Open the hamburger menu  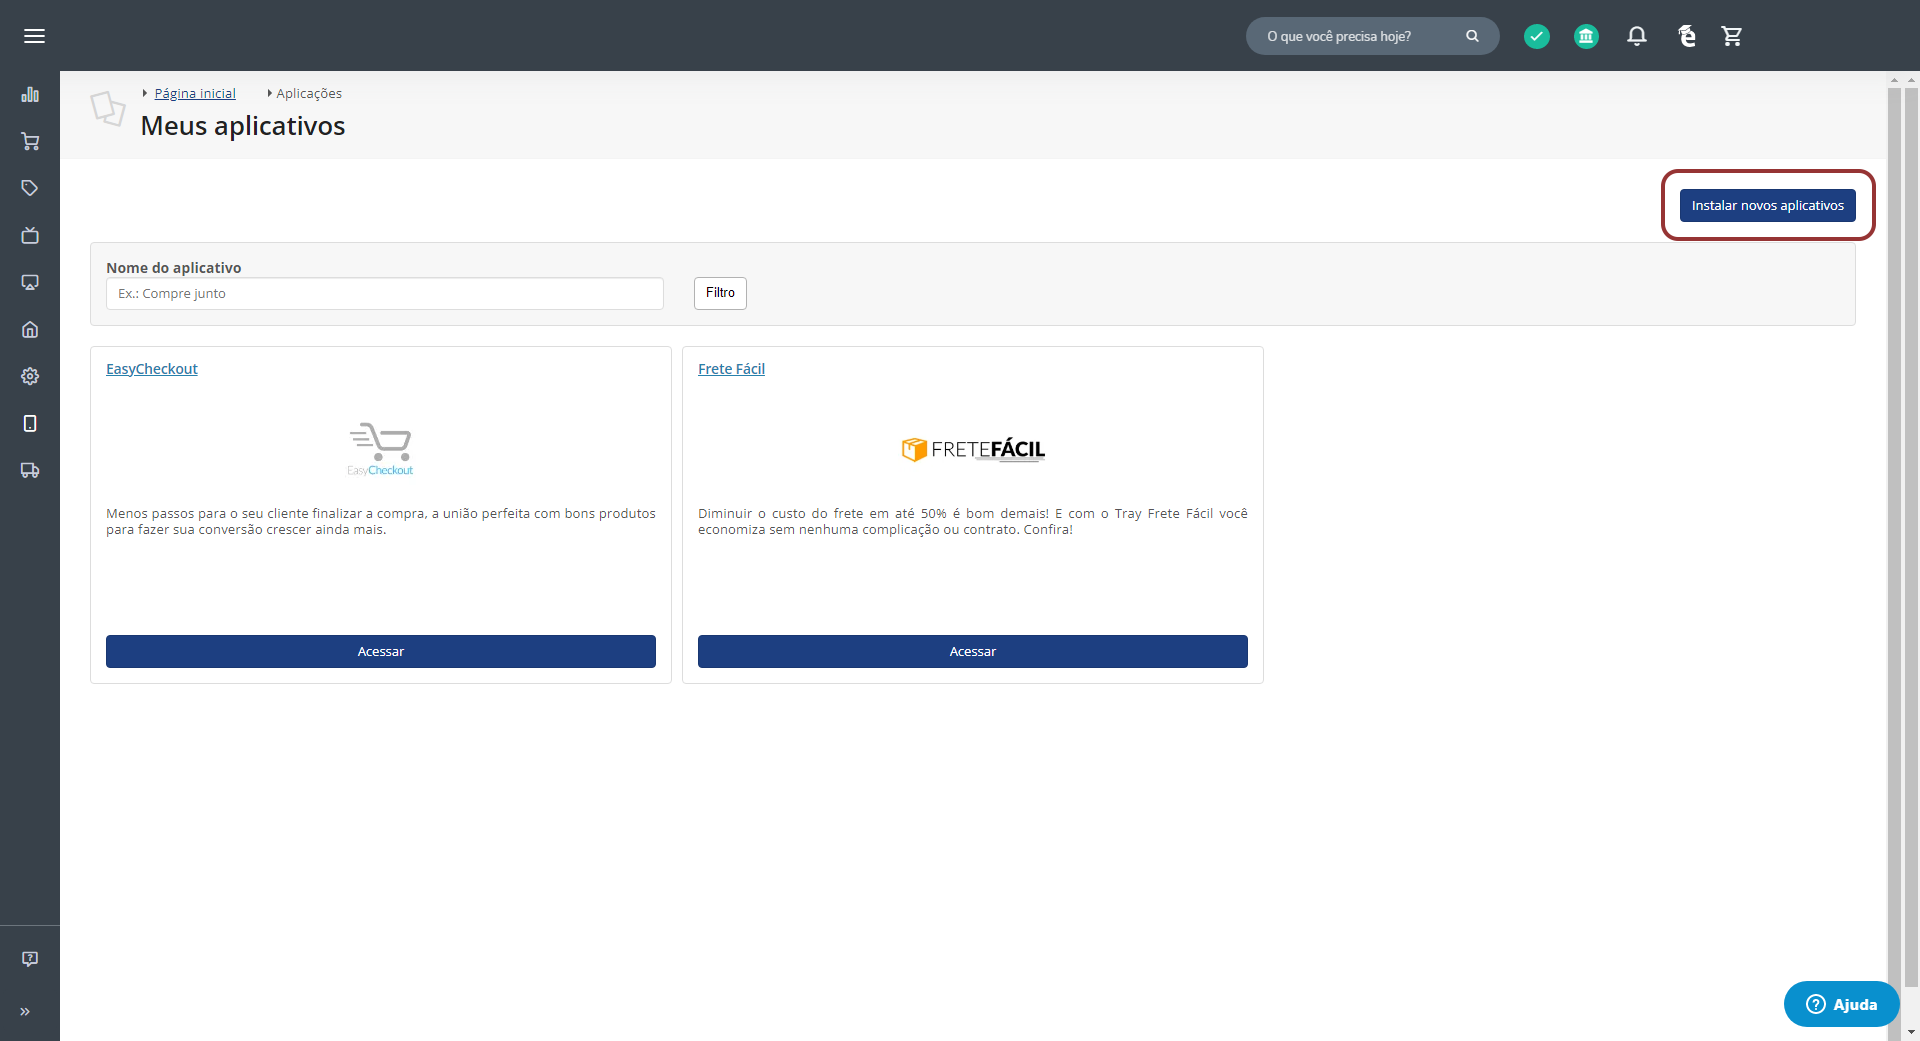(34, 36)
